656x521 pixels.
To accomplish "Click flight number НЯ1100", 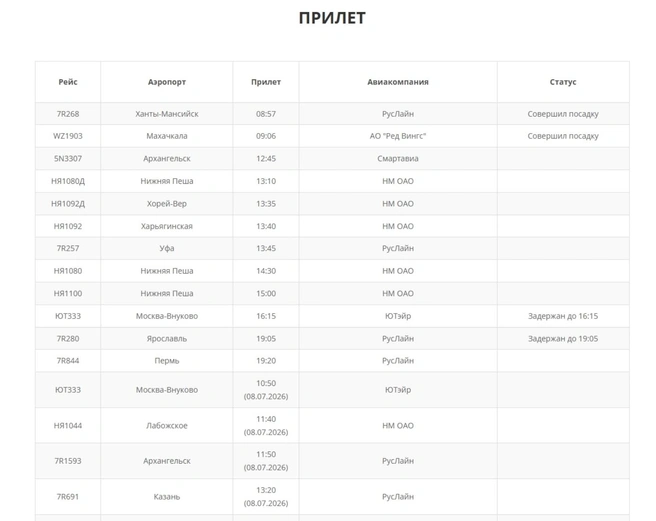I will (68, 293).
